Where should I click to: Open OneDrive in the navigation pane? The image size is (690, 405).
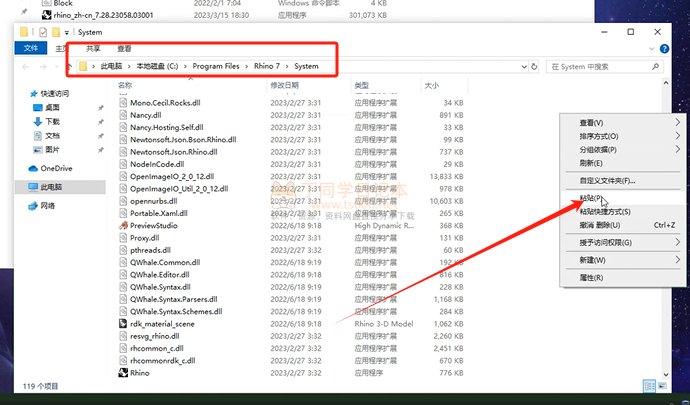(x=56, y=168)
